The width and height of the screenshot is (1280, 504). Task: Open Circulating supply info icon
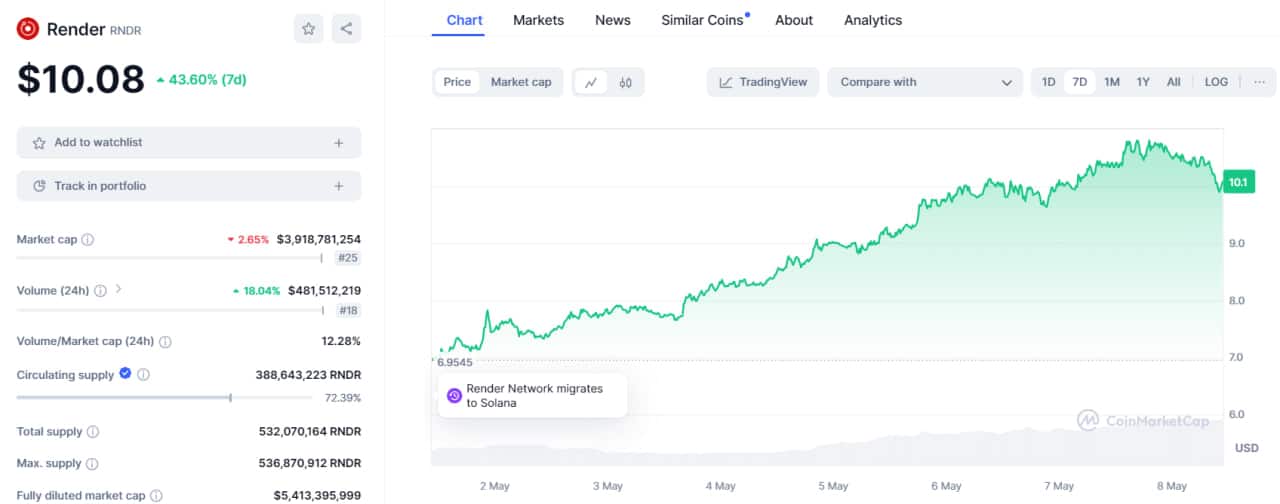[x=143, y=375]
